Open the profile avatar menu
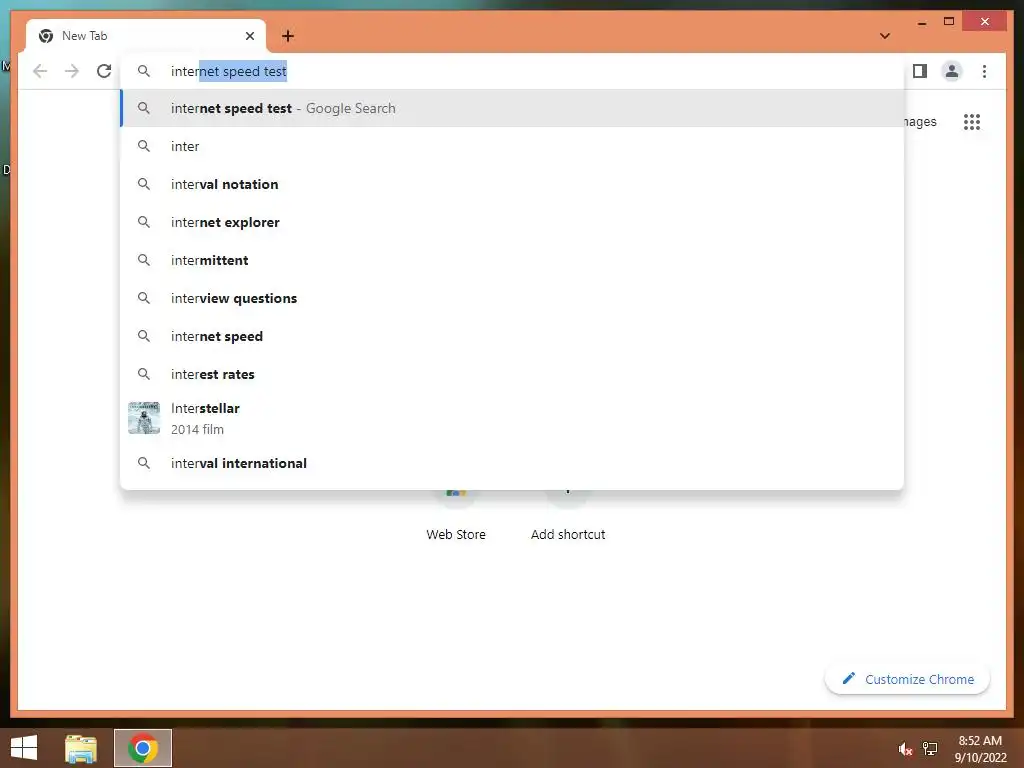 point(952,71)
